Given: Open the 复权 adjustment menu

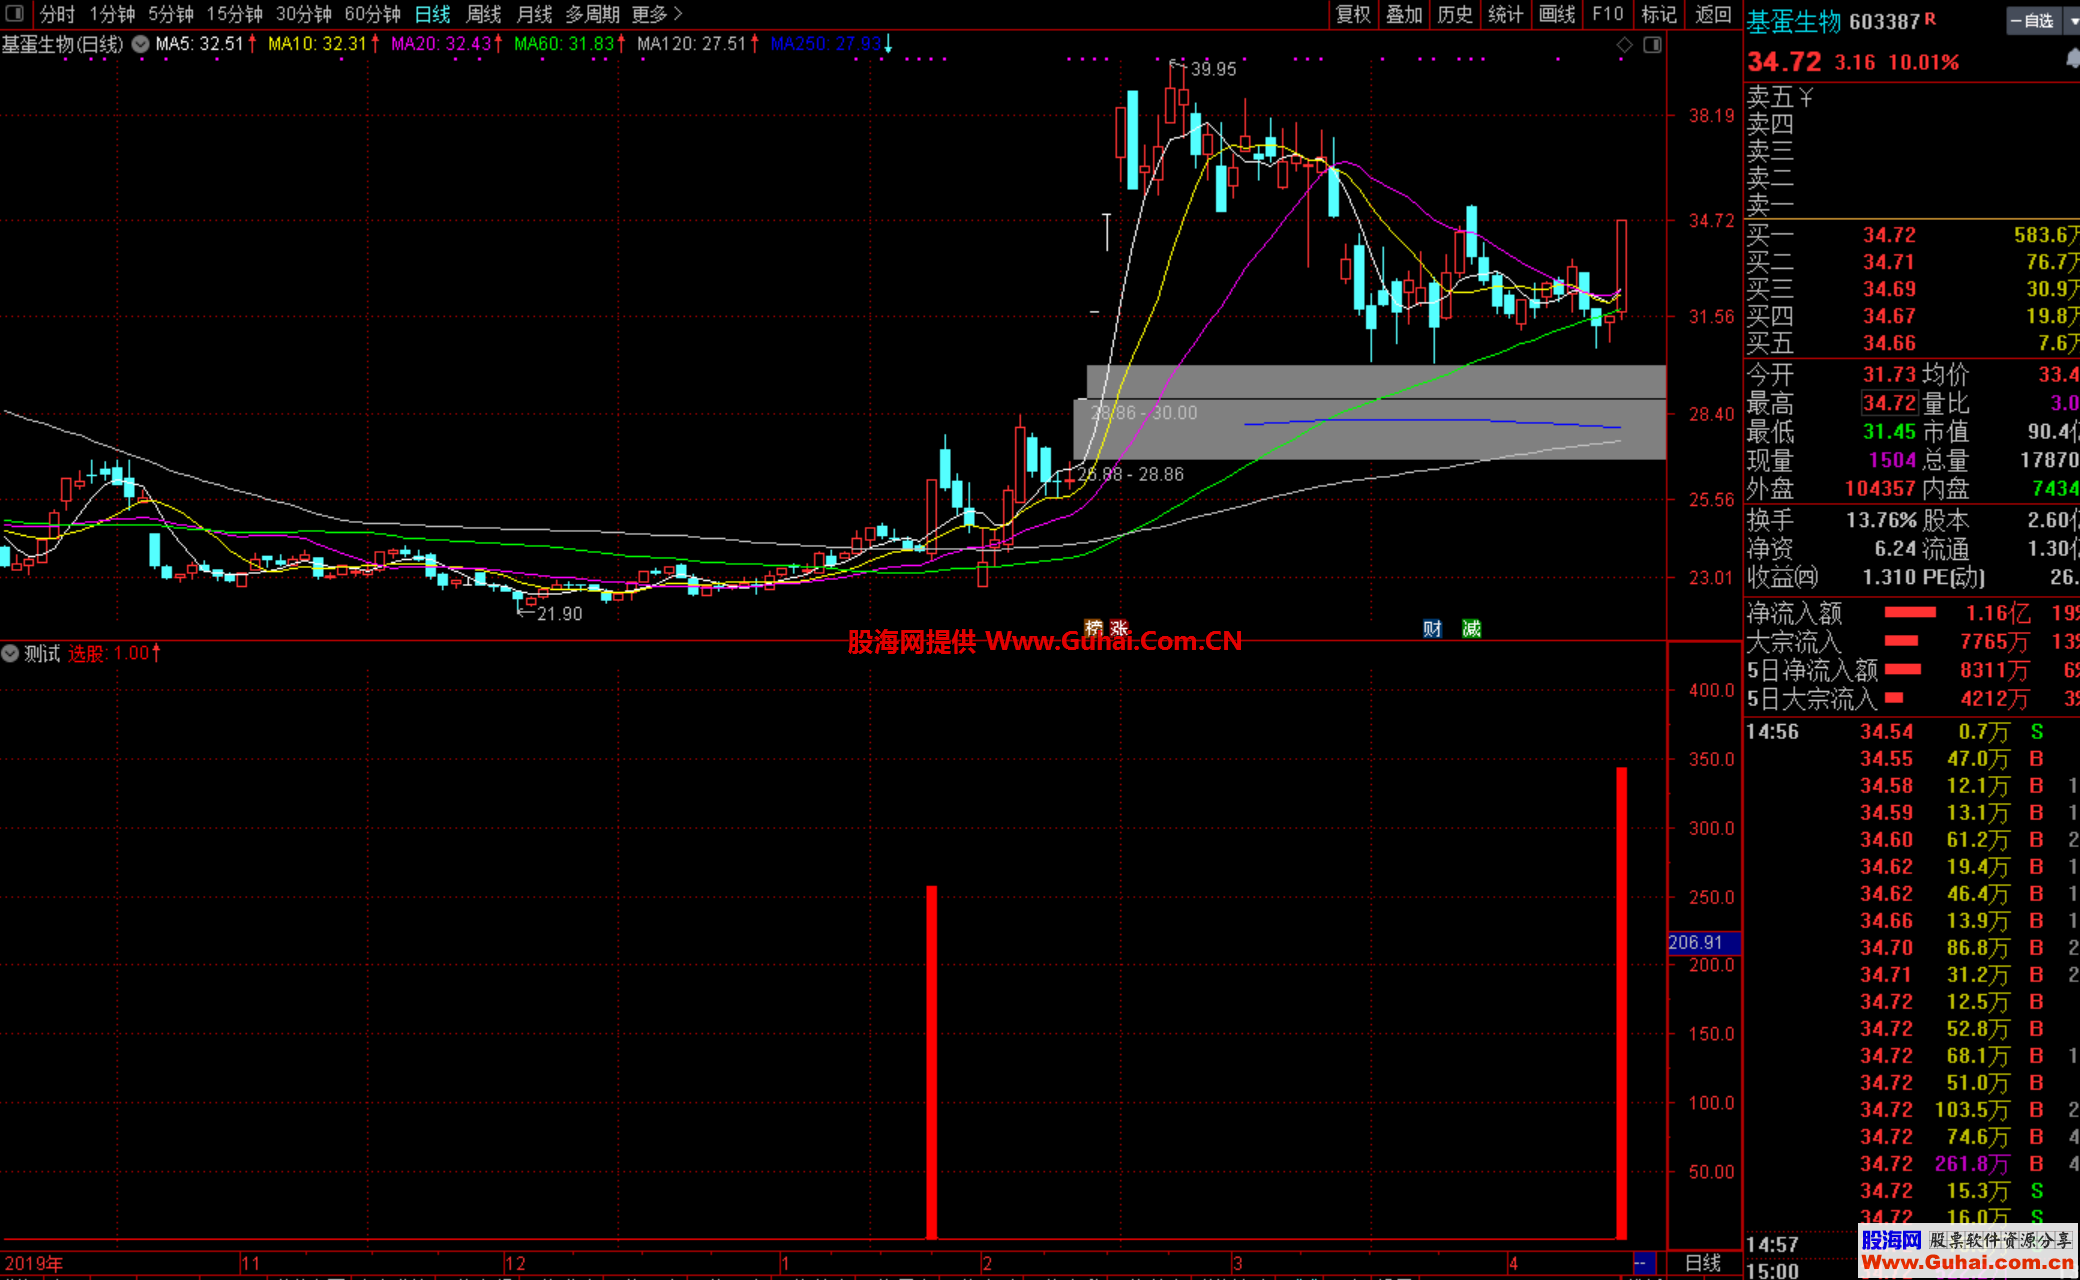Looking at the screenshot, I should point(1354,14).
